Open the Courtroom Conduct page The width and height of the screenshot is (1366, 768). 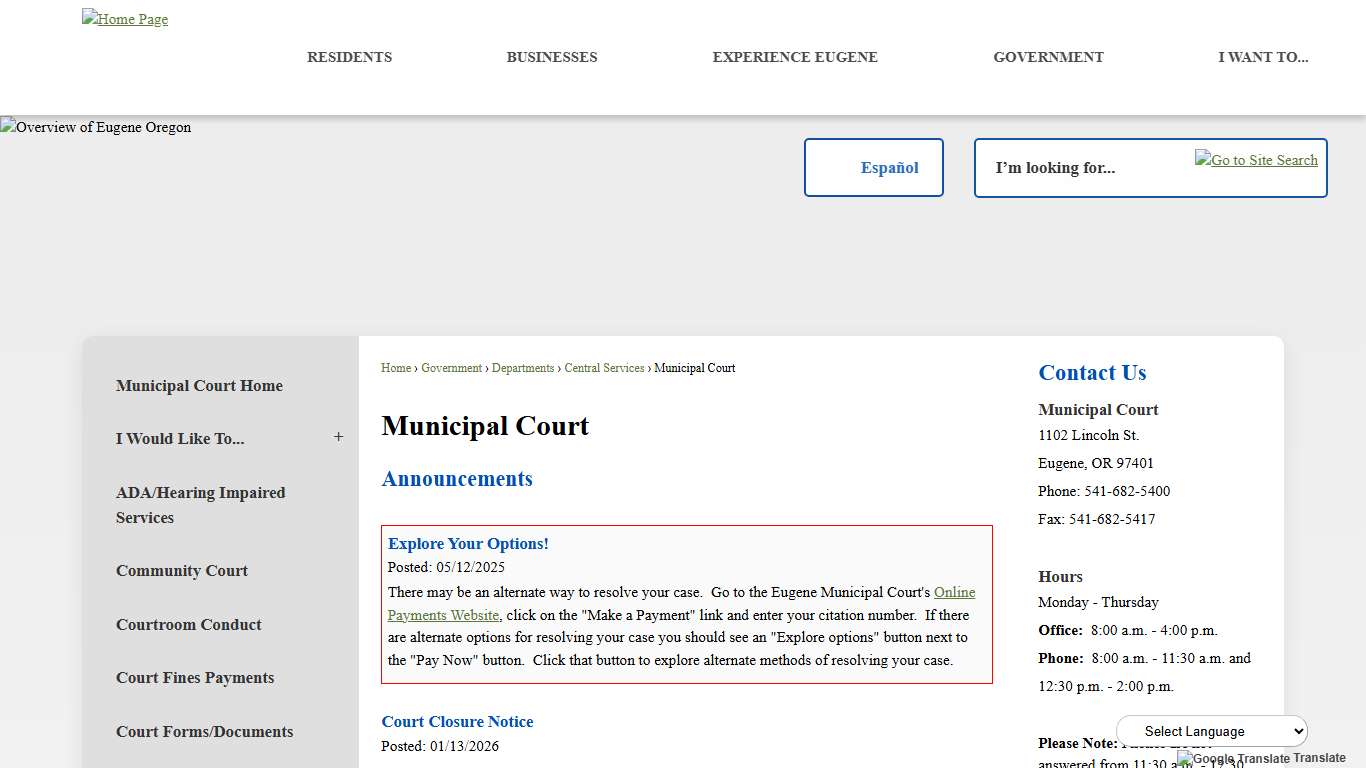click(x=188, y=624)
